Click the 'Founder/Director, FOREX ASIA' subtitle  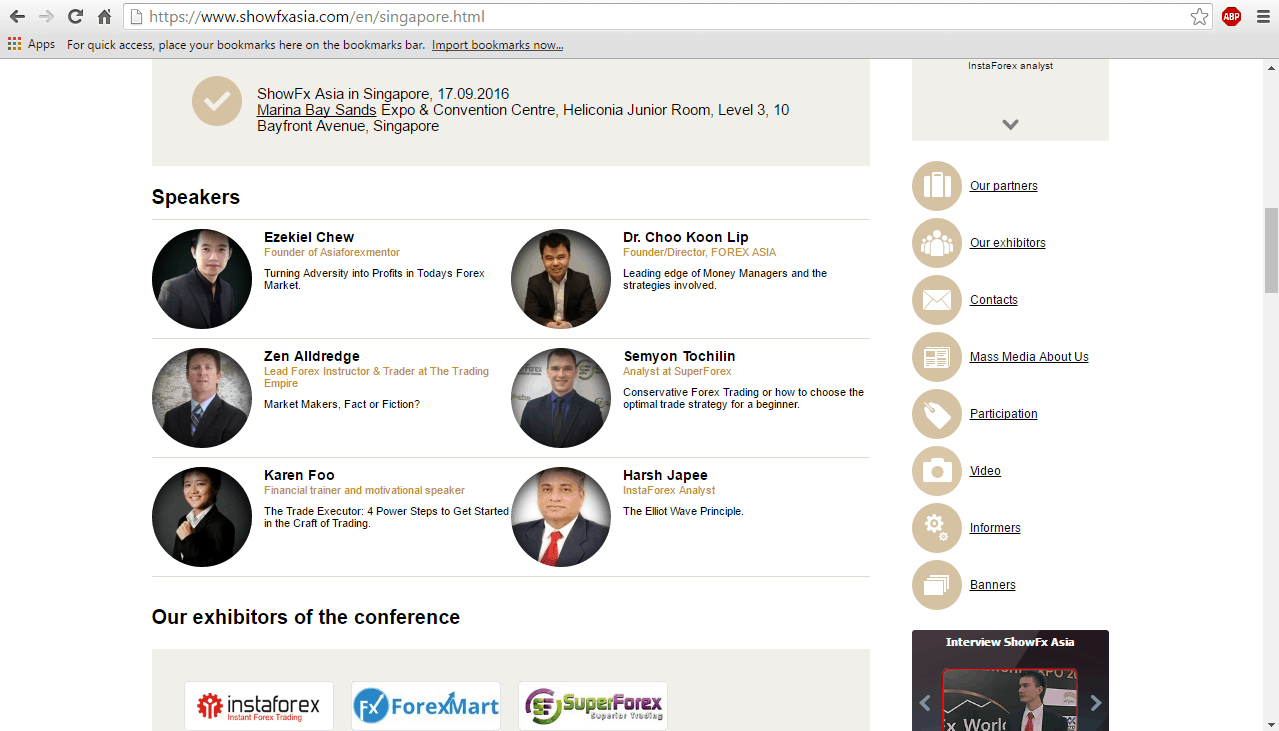pos(699,252)
